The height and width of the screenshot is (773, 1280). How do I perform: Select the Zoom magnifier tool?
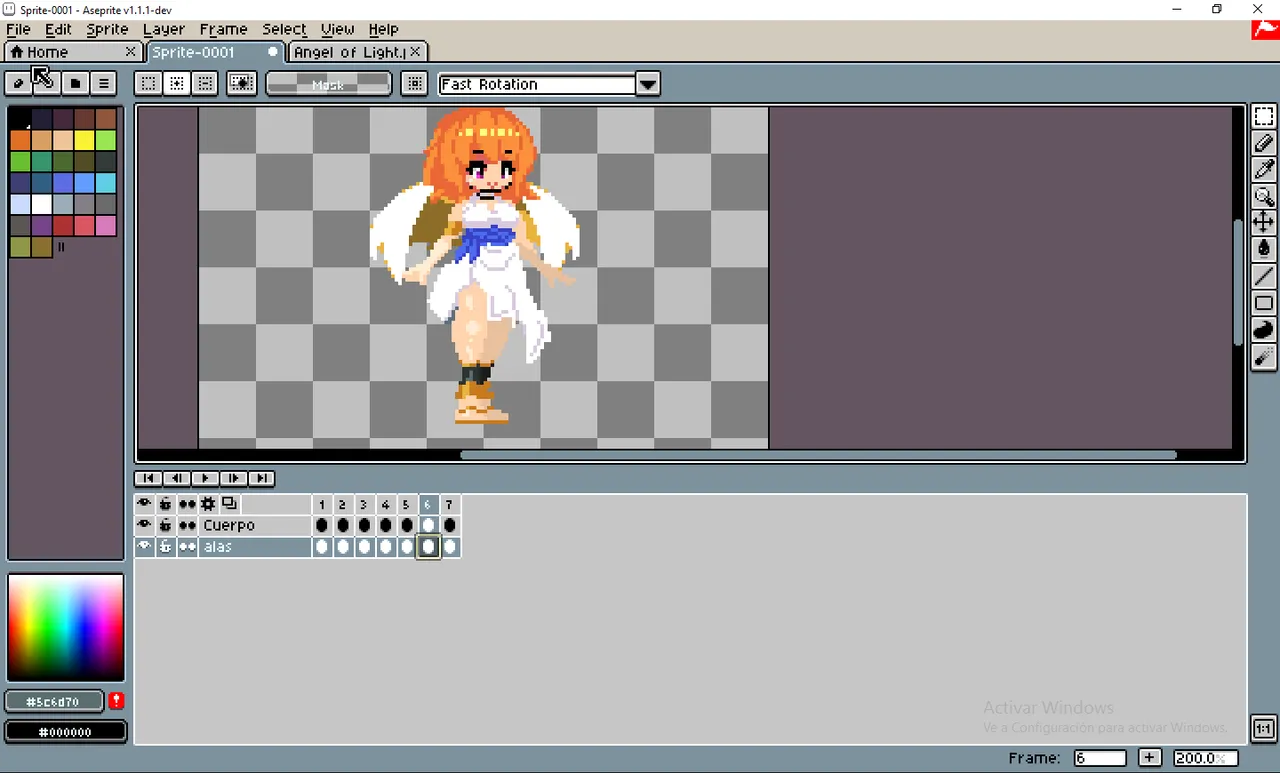1264,196
